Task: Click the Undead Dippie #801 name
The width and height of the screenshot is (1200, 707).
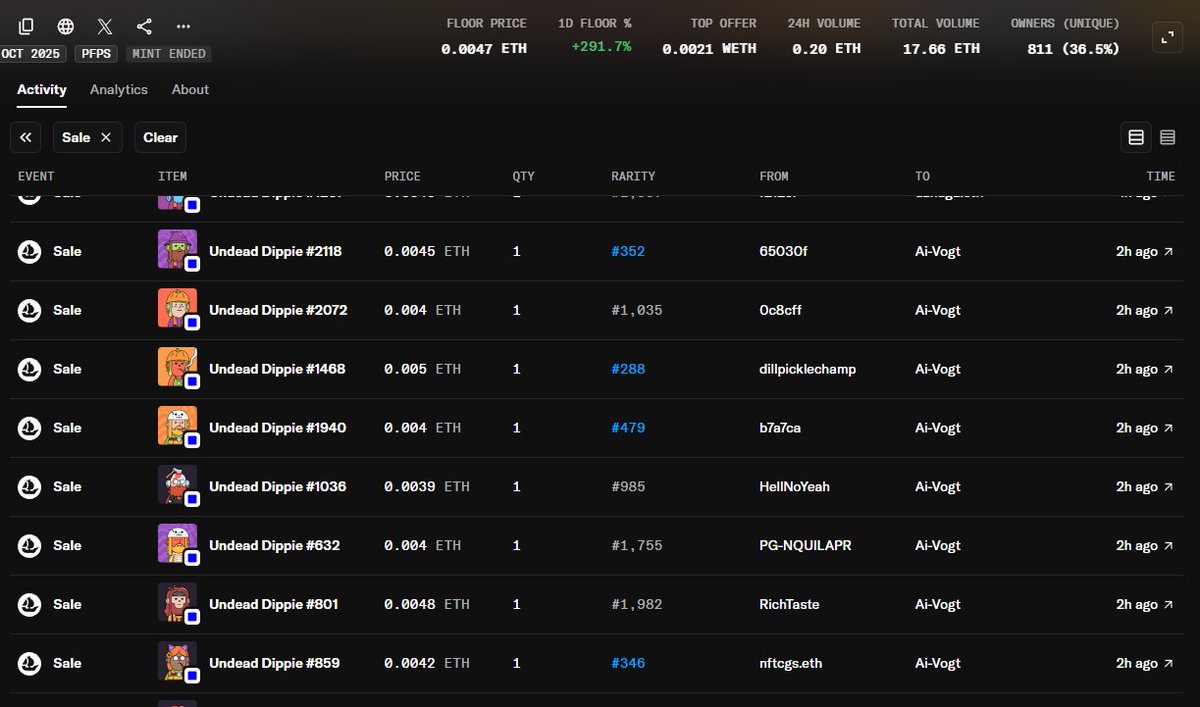Action: point(274,605)
